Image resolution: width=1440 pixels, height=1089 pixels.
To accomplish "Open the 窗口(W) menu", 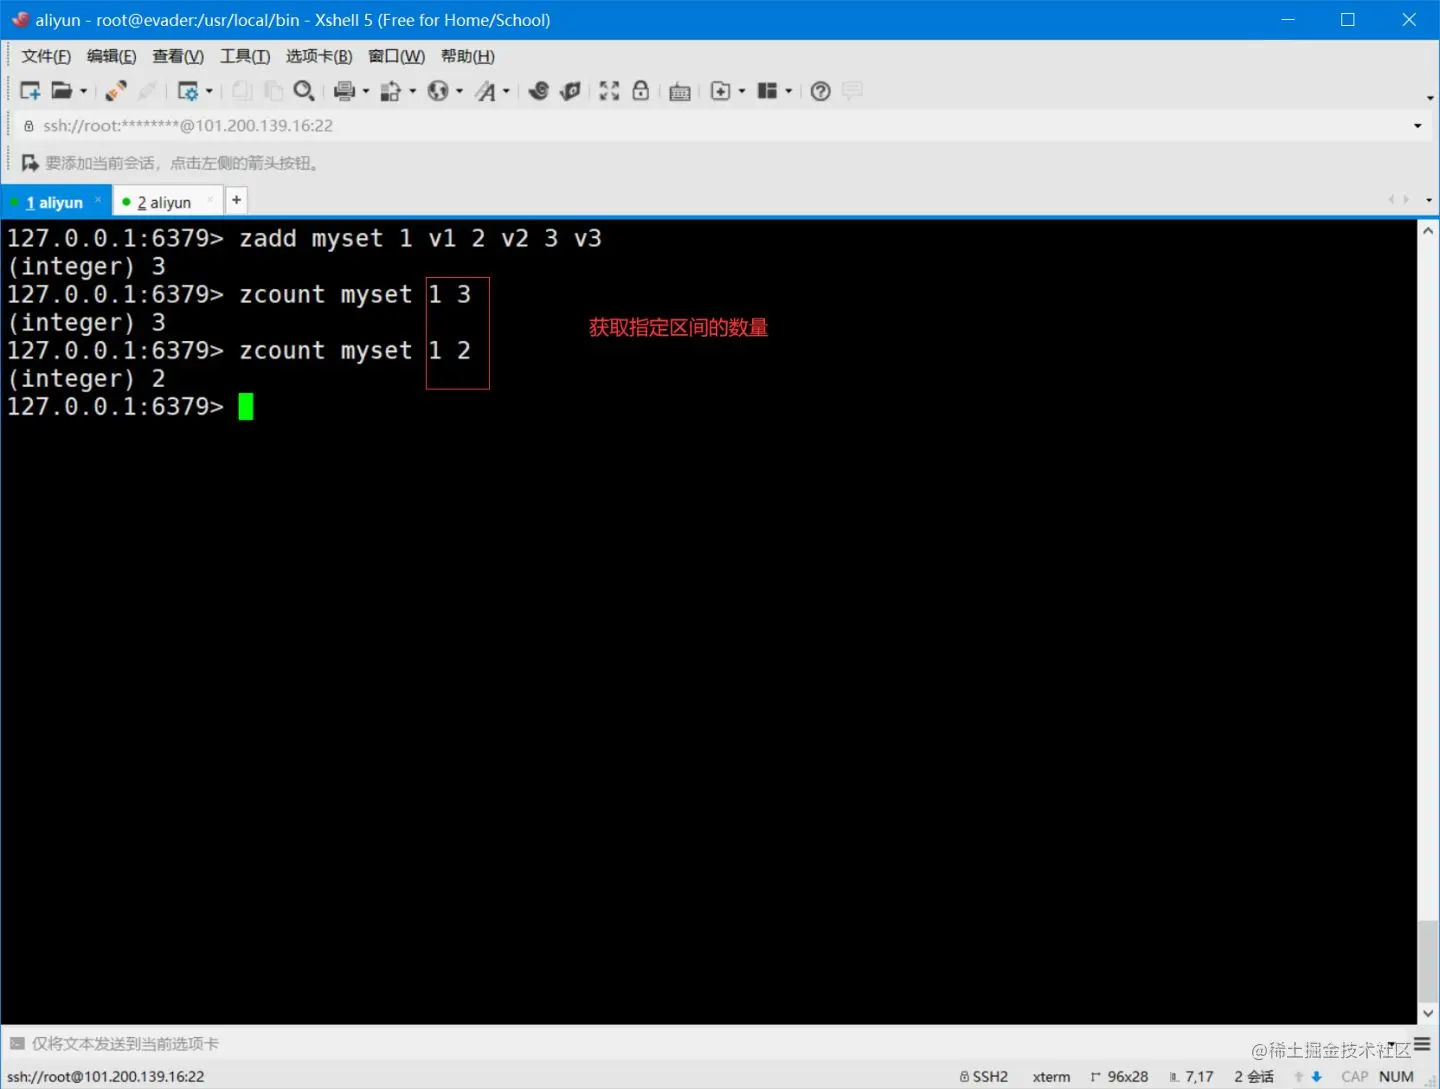I will point(396,56).
